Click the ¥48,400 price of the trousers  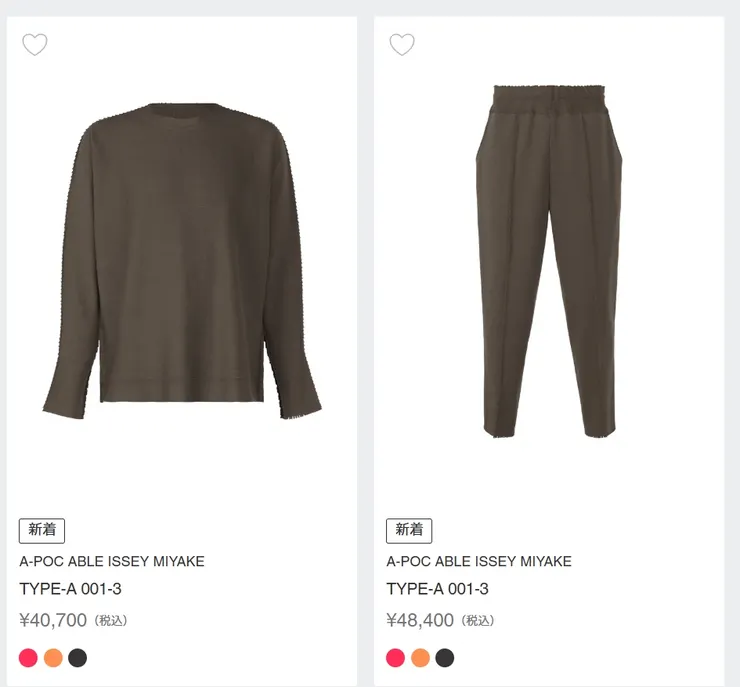tap(420, 620)
